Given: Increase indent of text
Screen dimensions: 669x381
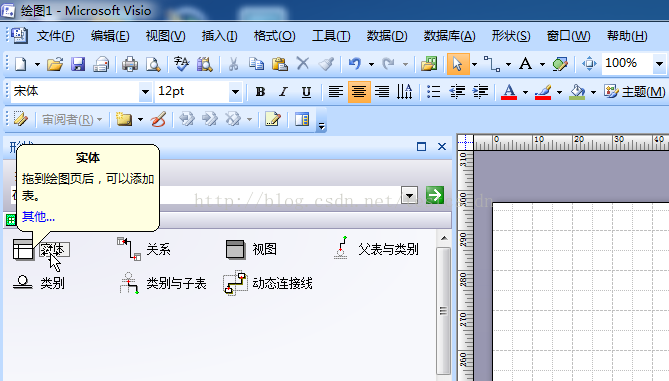Looking at the screenshot, I should [x=480, y=91].
